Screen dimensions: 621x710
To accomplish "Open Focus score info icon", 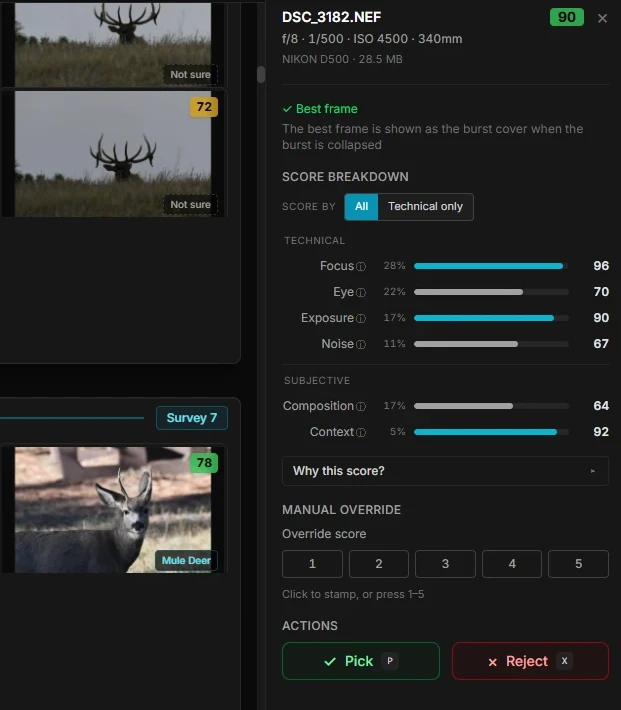I will pyautogui.click(x=361, y=266).
